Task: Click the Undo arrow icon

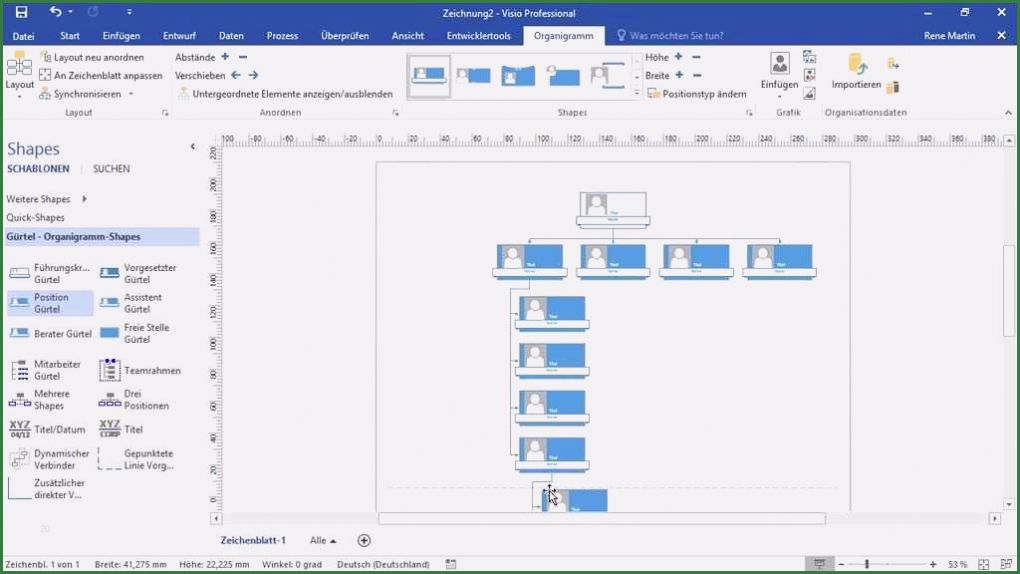Action: [x=56, y=13]
